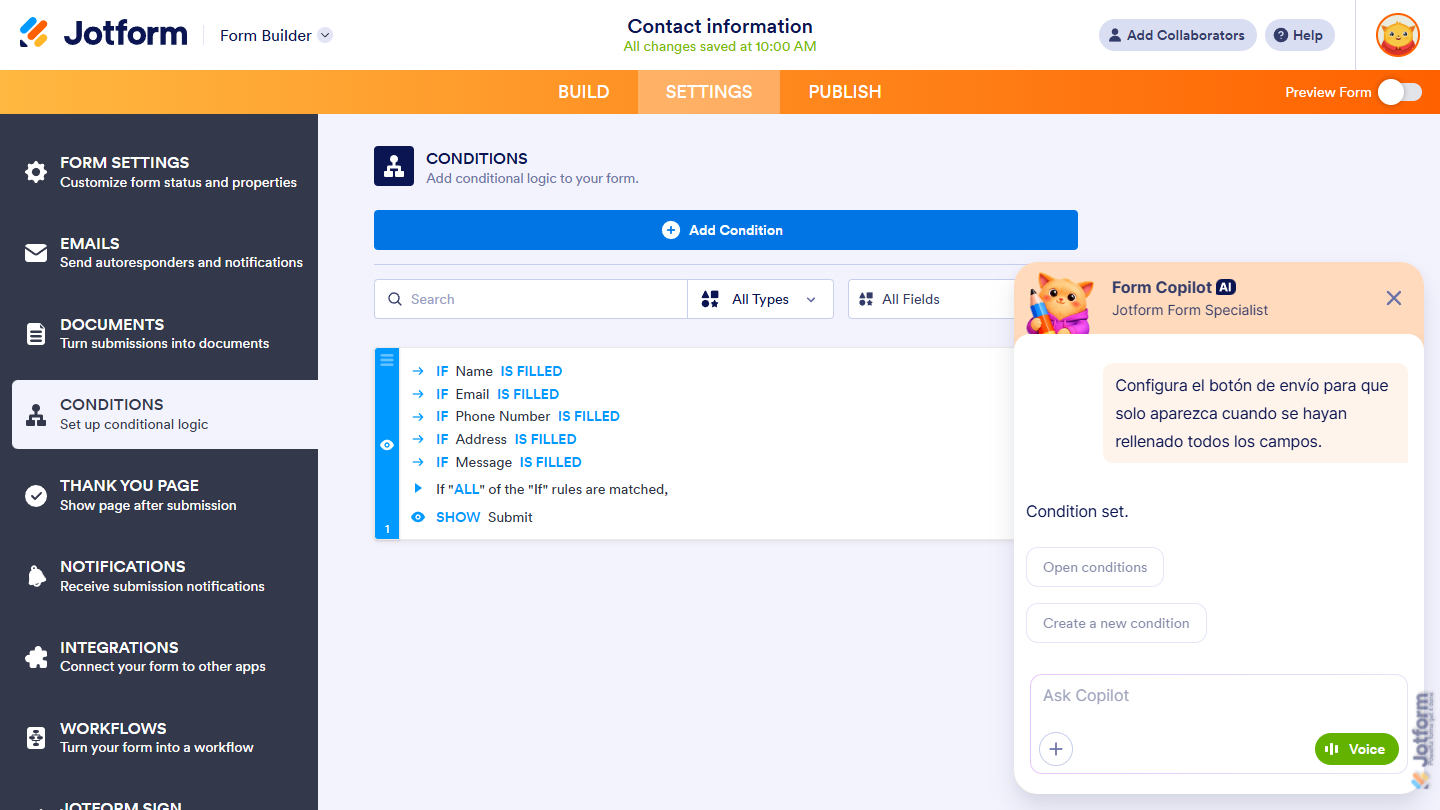
Task: Select the Emails sidebar icon
Action: [x=36, y=252]
